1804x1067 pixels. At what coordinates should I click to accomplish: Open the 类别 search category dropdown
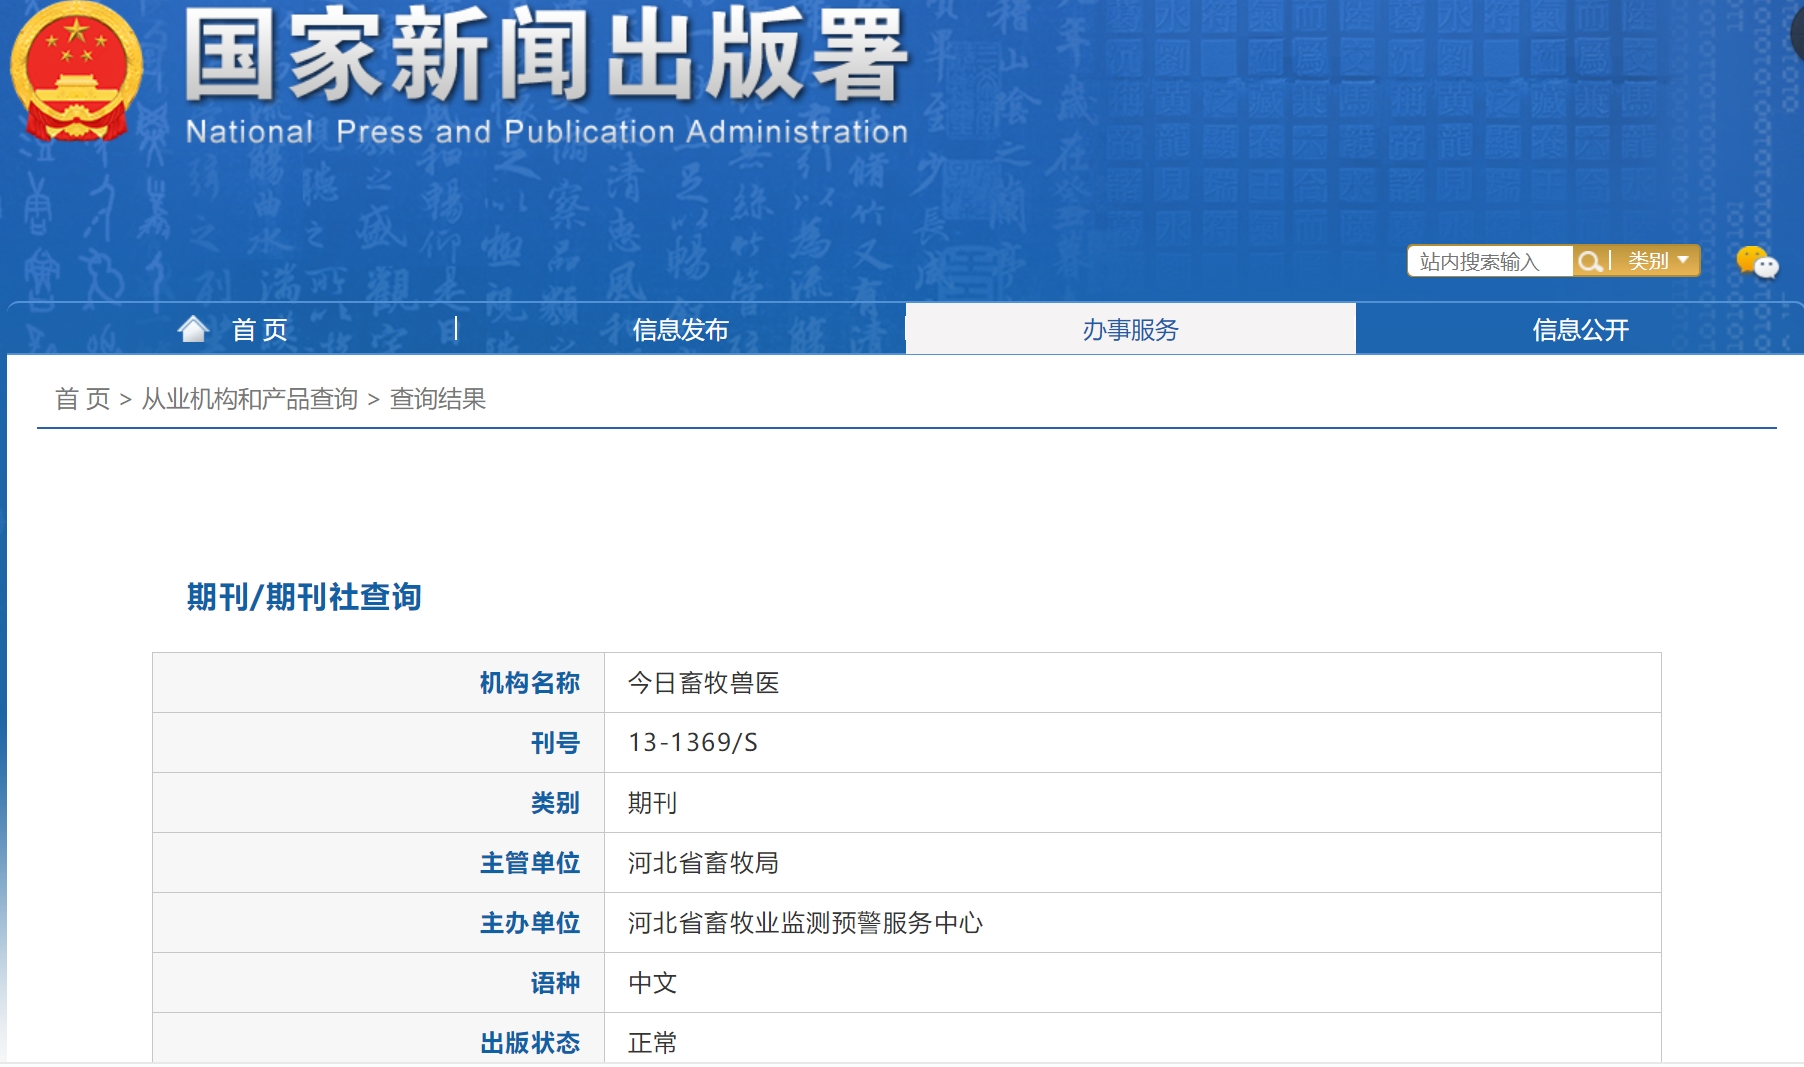1657,261
